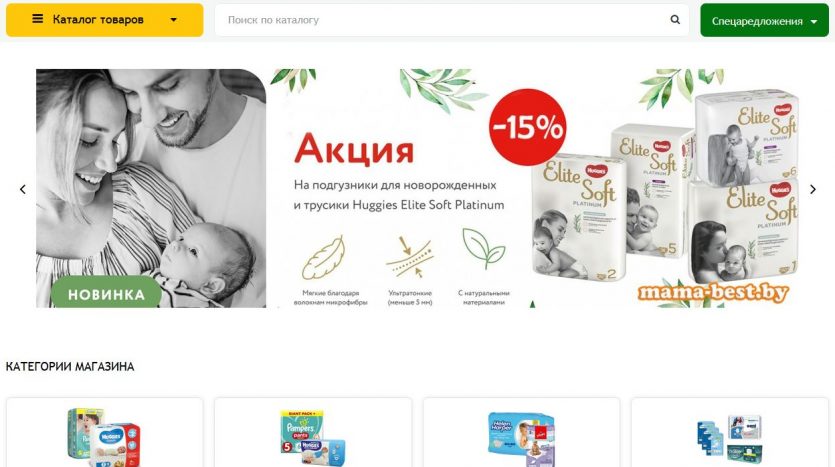Go to previous banner slide arrow
This screenshot has height=467, width=835.
tap(22, 189)
